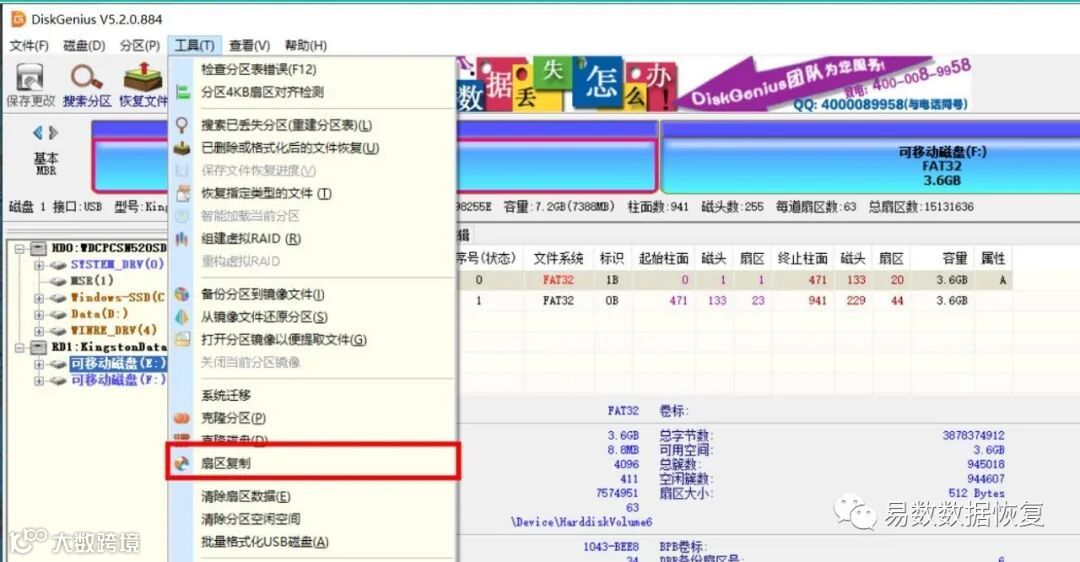The image size is (1080, 562).
Task: Open the 查看(V) menu
Action: coord(249,45)
